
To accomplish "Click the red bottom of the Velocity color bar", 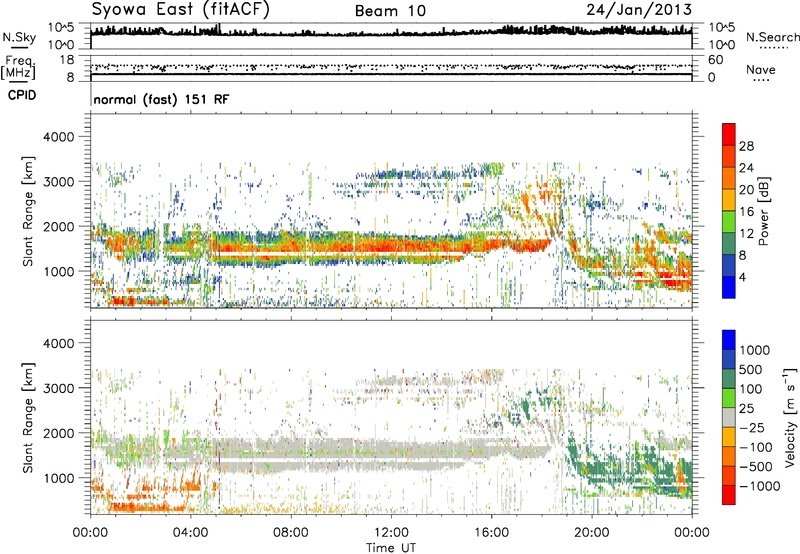I will tap(729, 495).
